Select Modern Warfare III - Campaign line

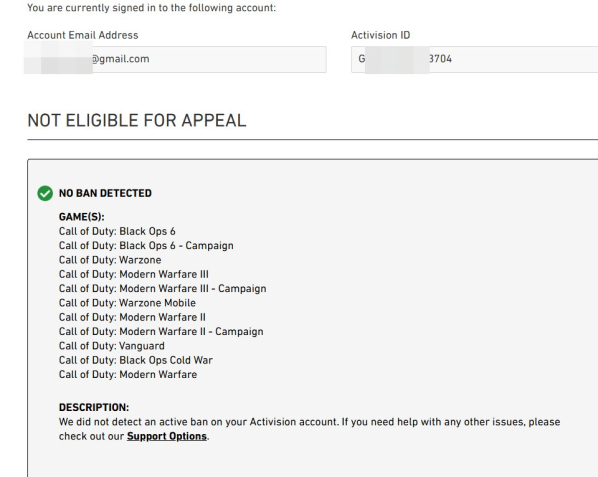pos(162,289)
